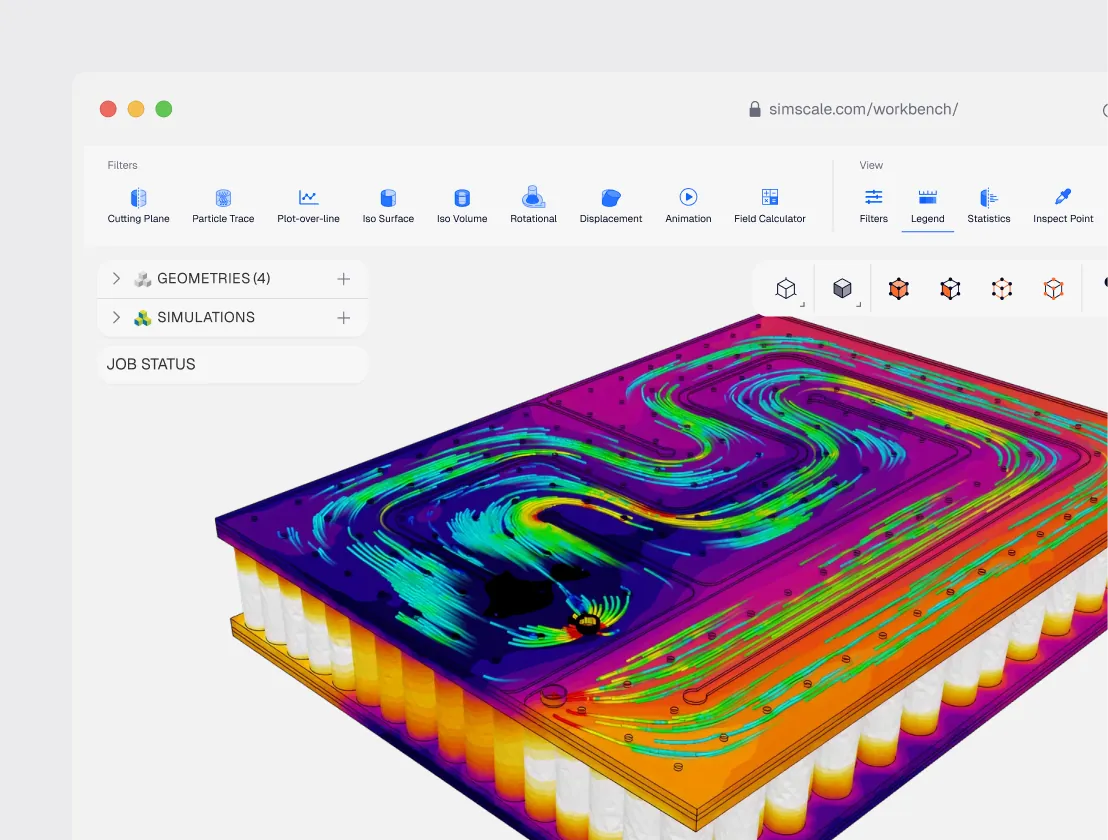Open the JOB STATUS panel
Screen dimensions: 1108x840
[232, 365]
